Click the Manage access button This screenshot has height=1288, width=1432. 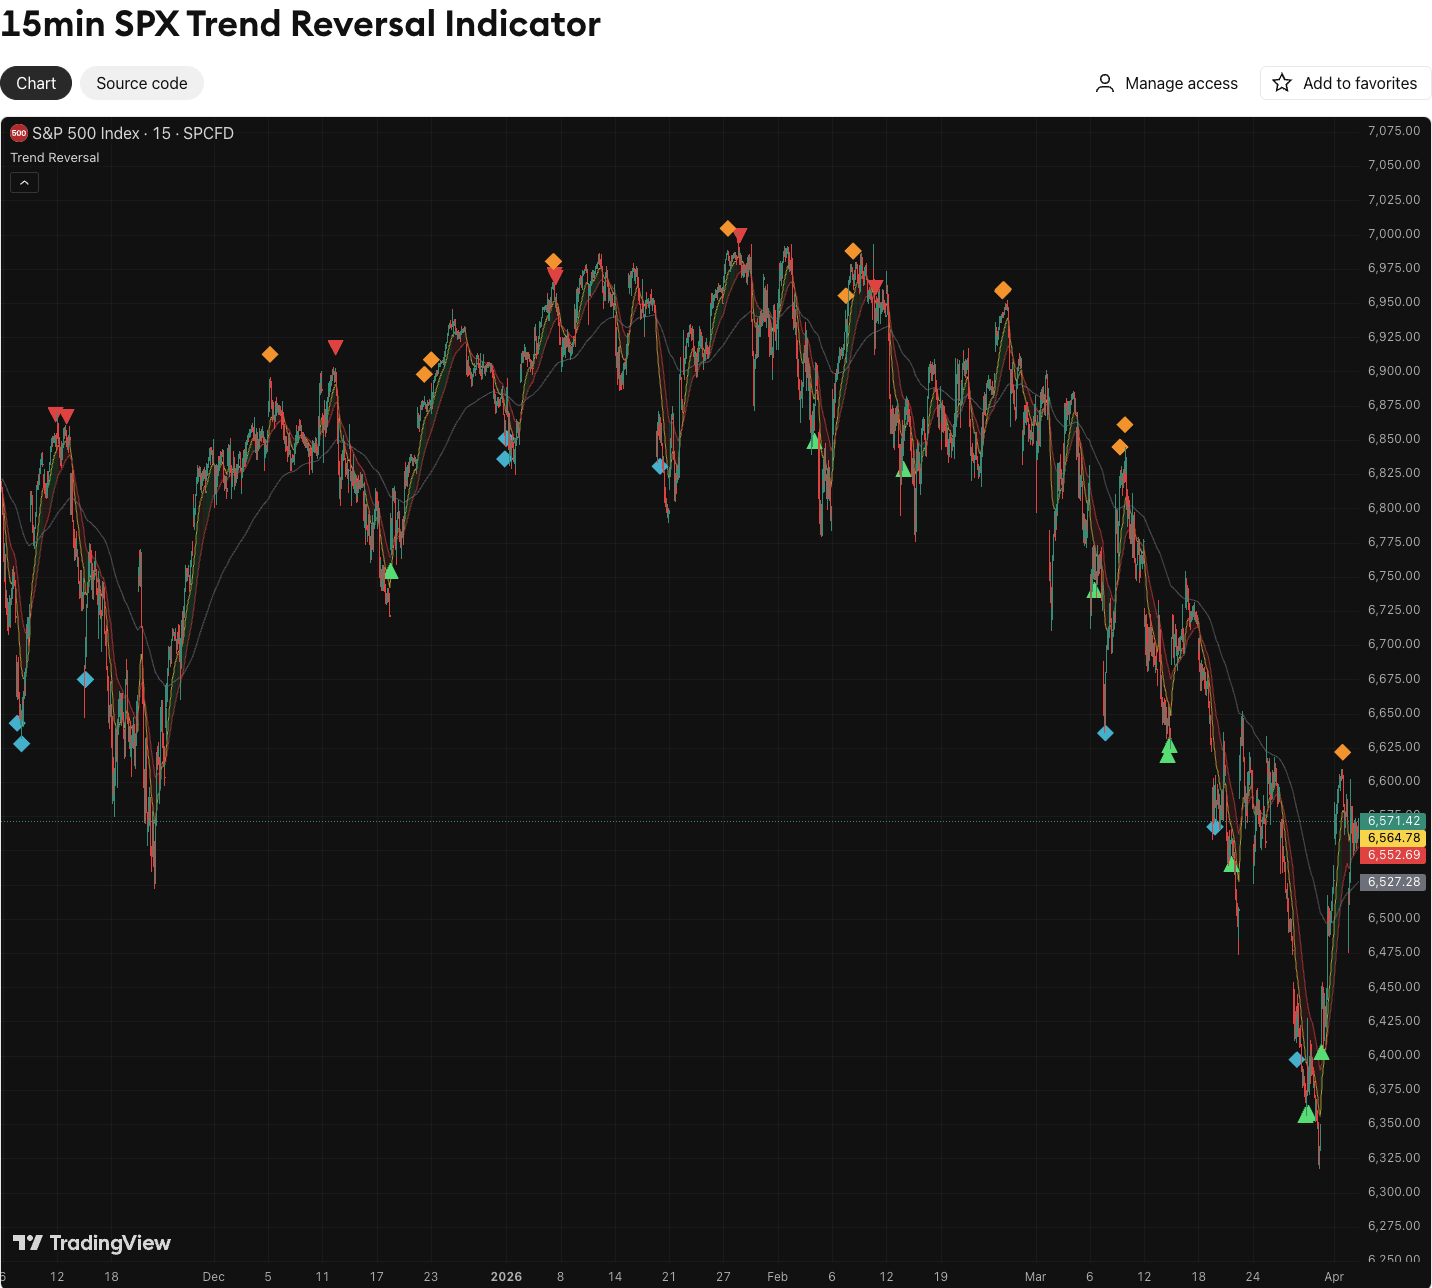pos(1180,83)
